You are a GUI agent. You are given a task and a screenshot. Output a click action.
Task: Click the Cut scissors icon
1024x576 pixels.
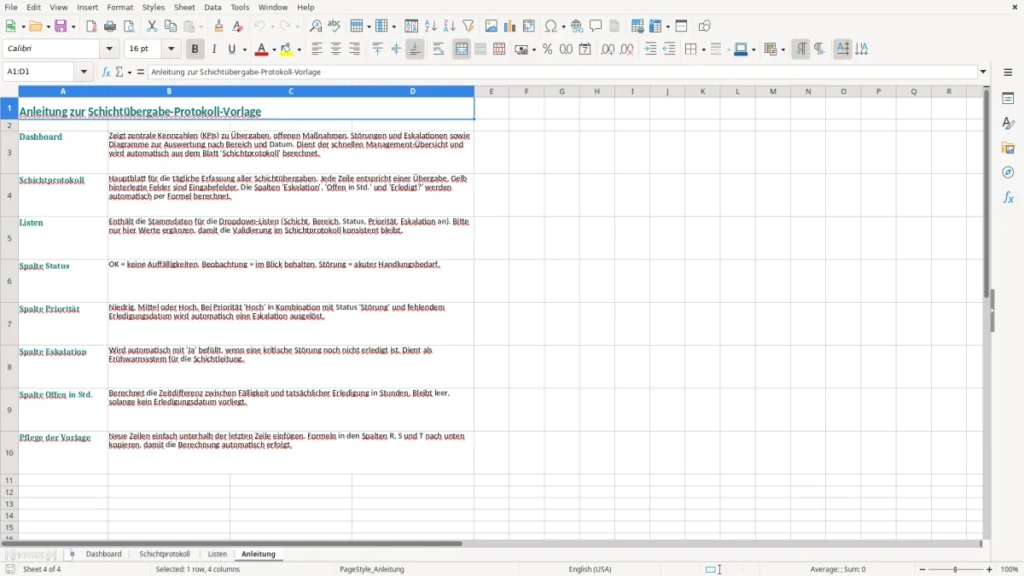click(152, 26)
